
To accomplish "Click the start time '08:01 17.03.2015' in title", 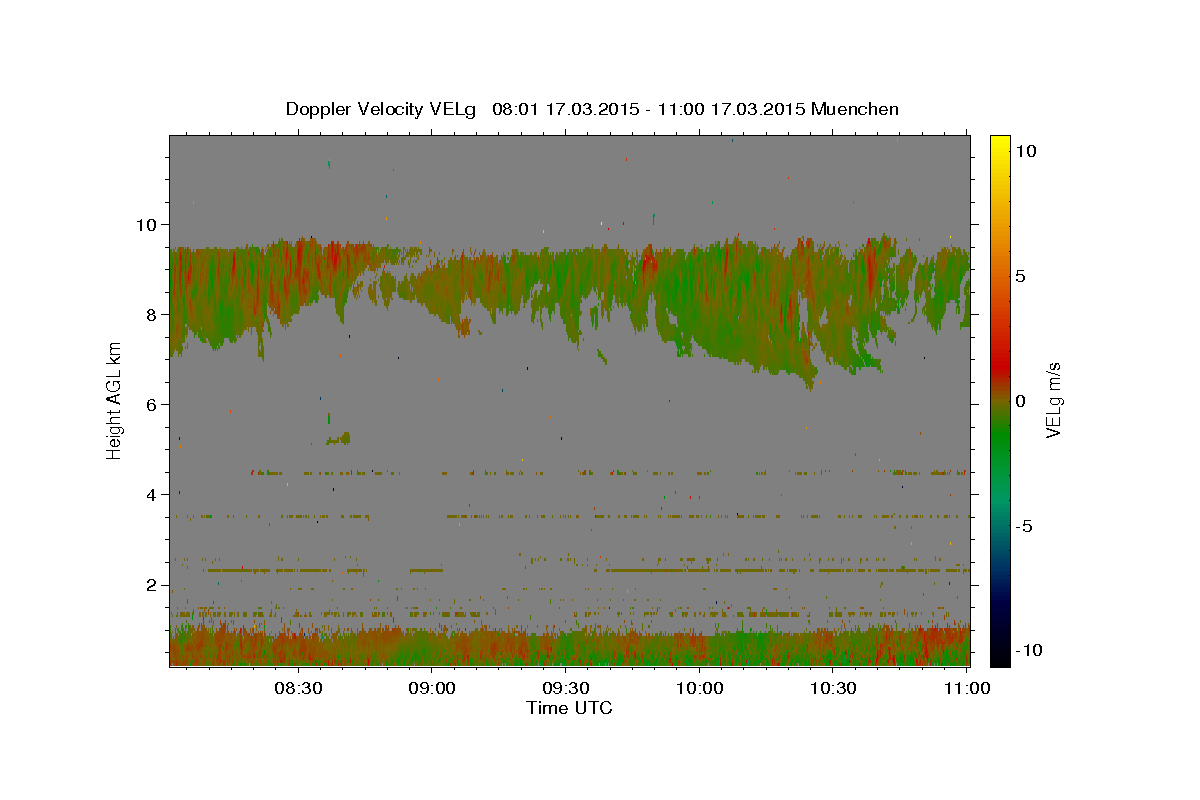I will [565, 109].
